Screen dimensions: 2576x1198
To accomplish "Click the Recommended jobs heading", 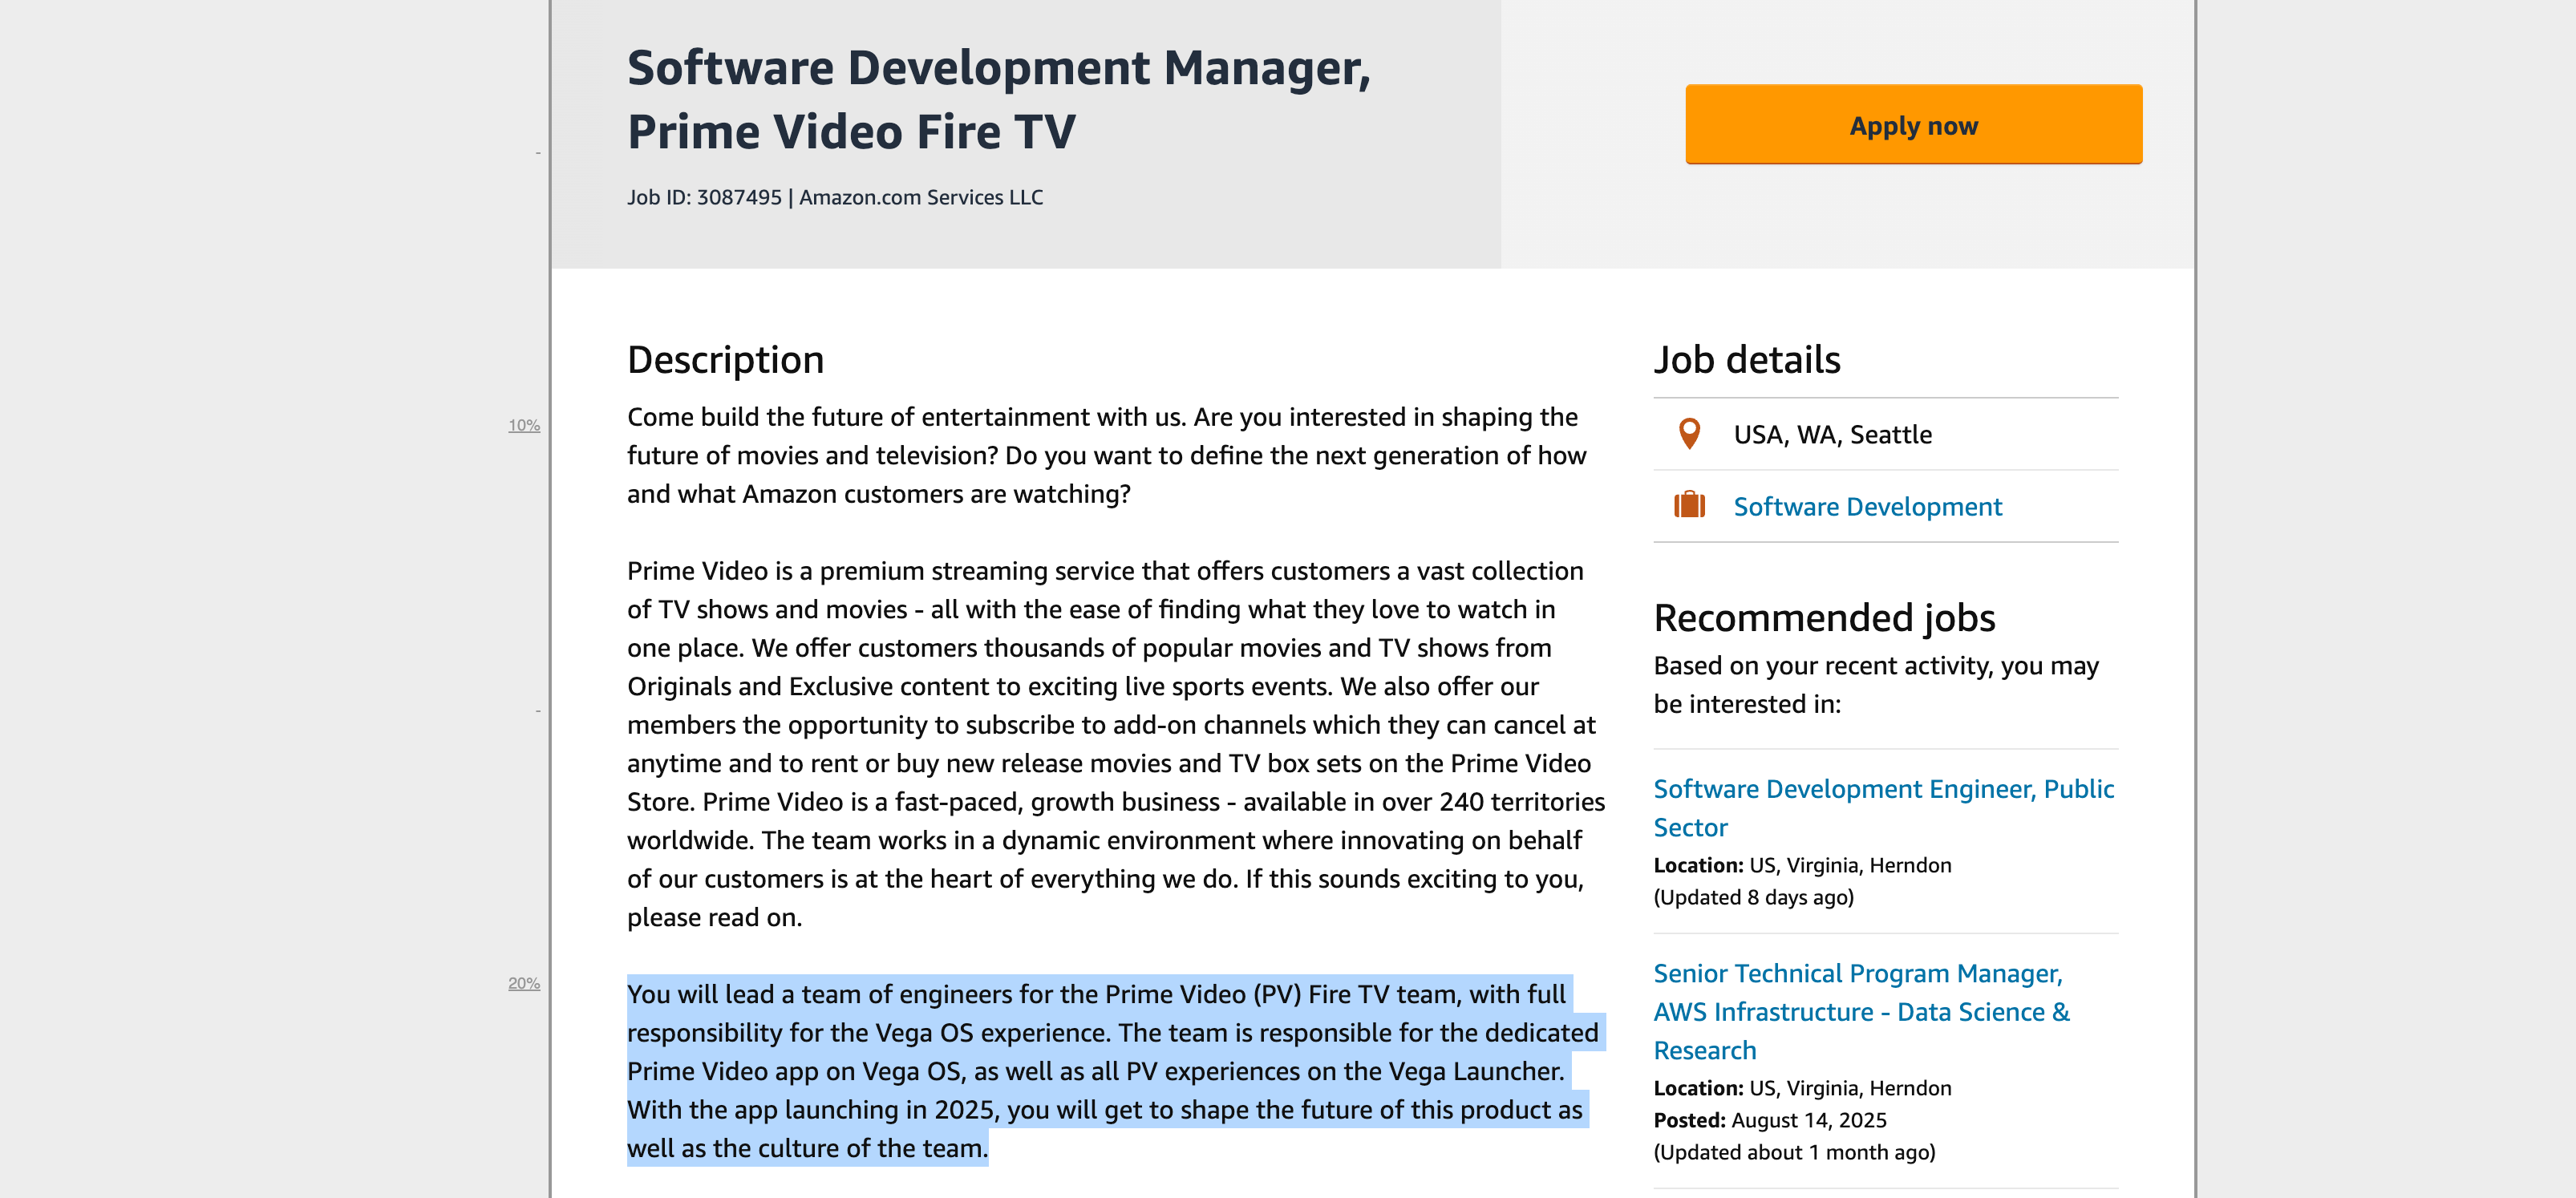I will 1823,618.
